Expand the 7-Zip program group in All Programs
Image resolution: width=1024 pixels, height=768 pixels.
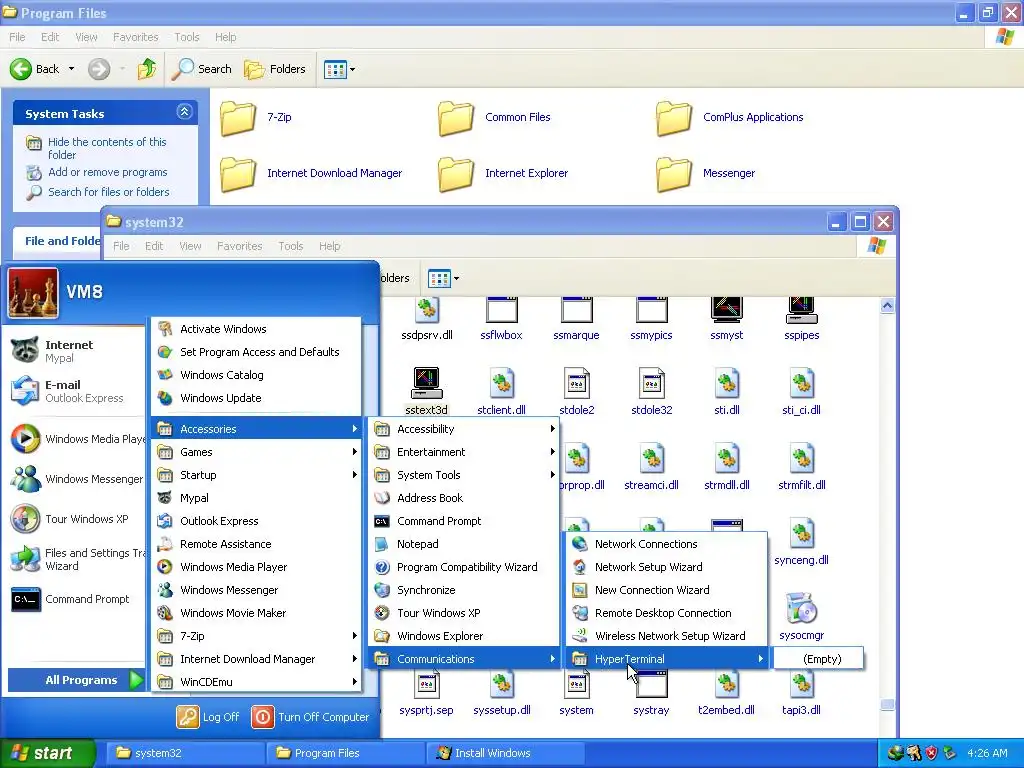257,636
